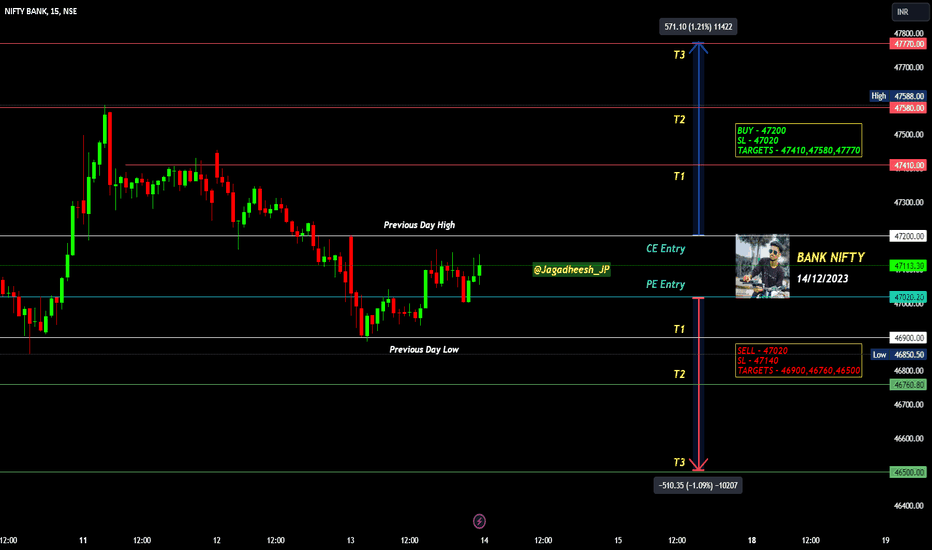932x550 pixels.
Task: Open the INR currency selector
Action: tap(909, 11)
